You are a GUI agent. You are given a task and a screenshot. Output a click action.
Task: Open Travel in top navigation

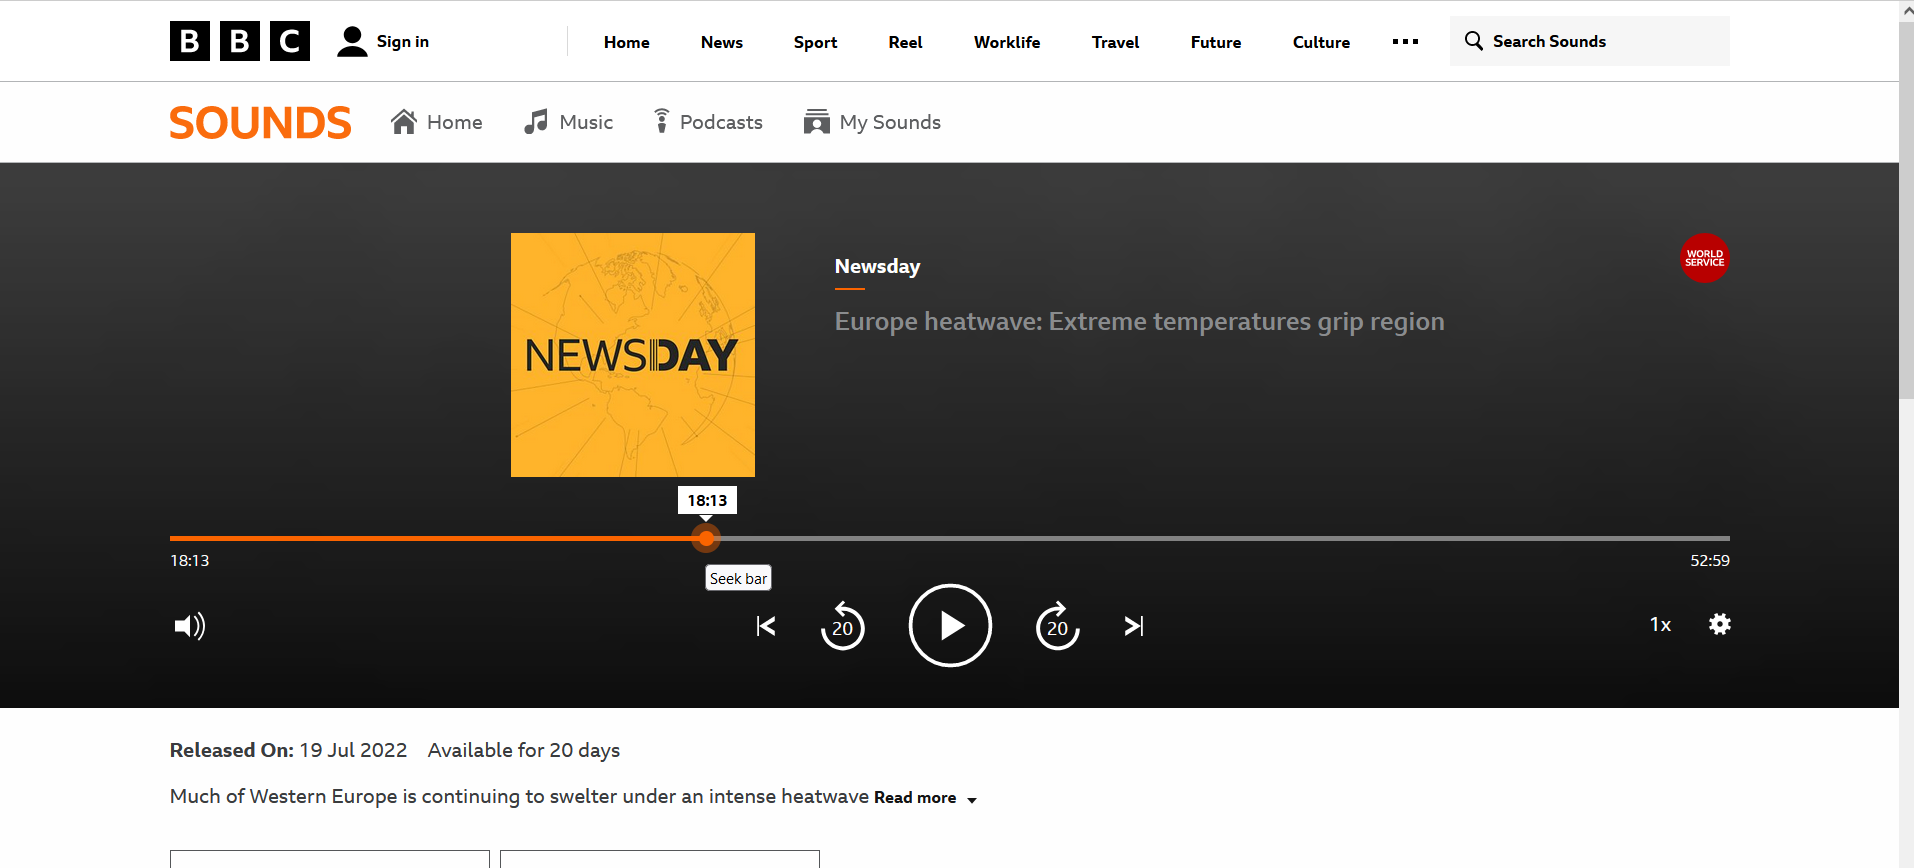1116,42
